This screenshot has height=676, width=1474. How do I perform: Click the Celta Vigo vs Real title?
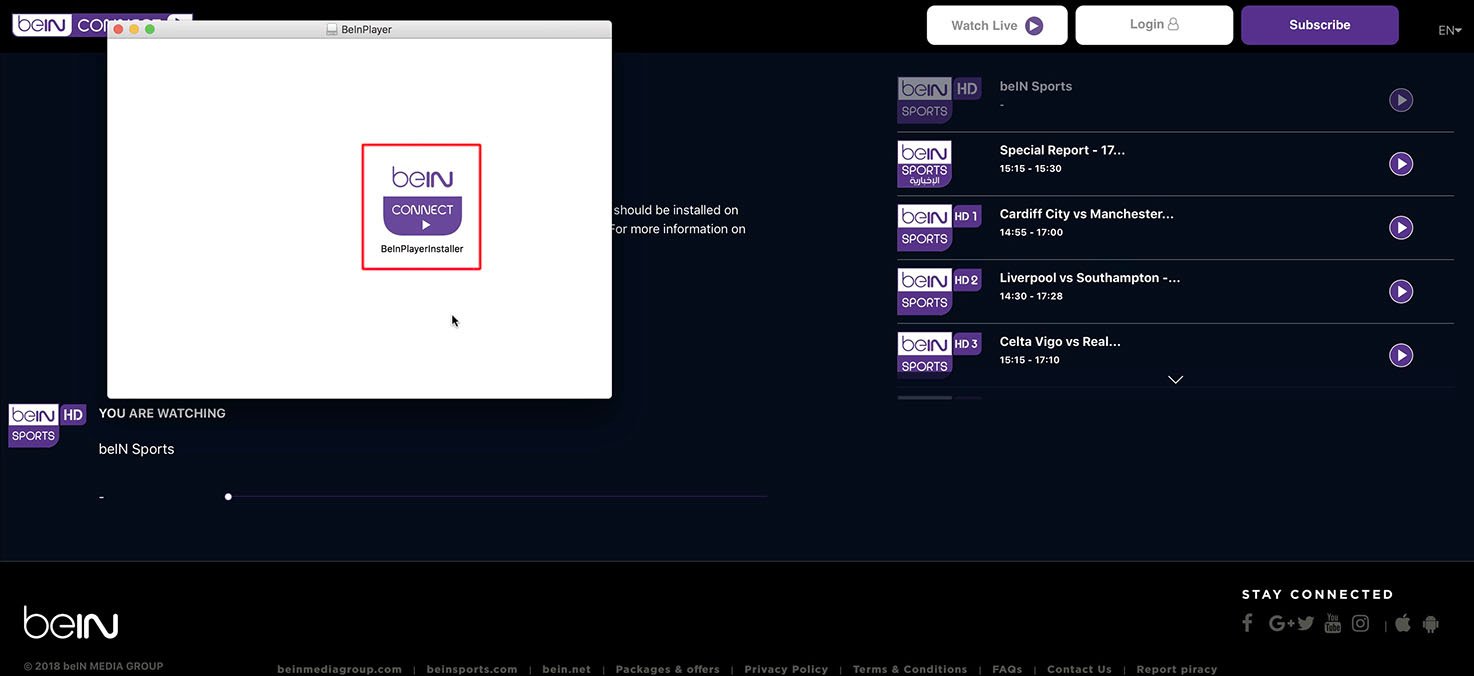point(1060,342)
